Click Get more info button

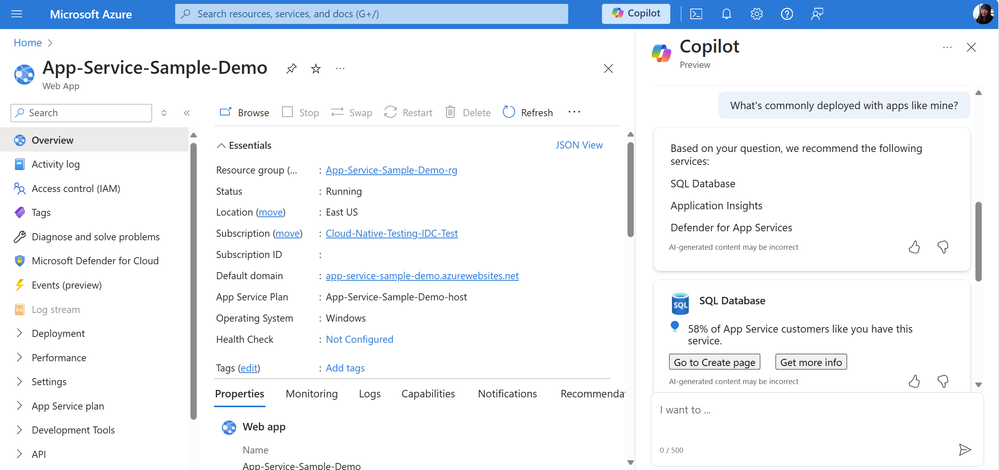pos(811,362)
